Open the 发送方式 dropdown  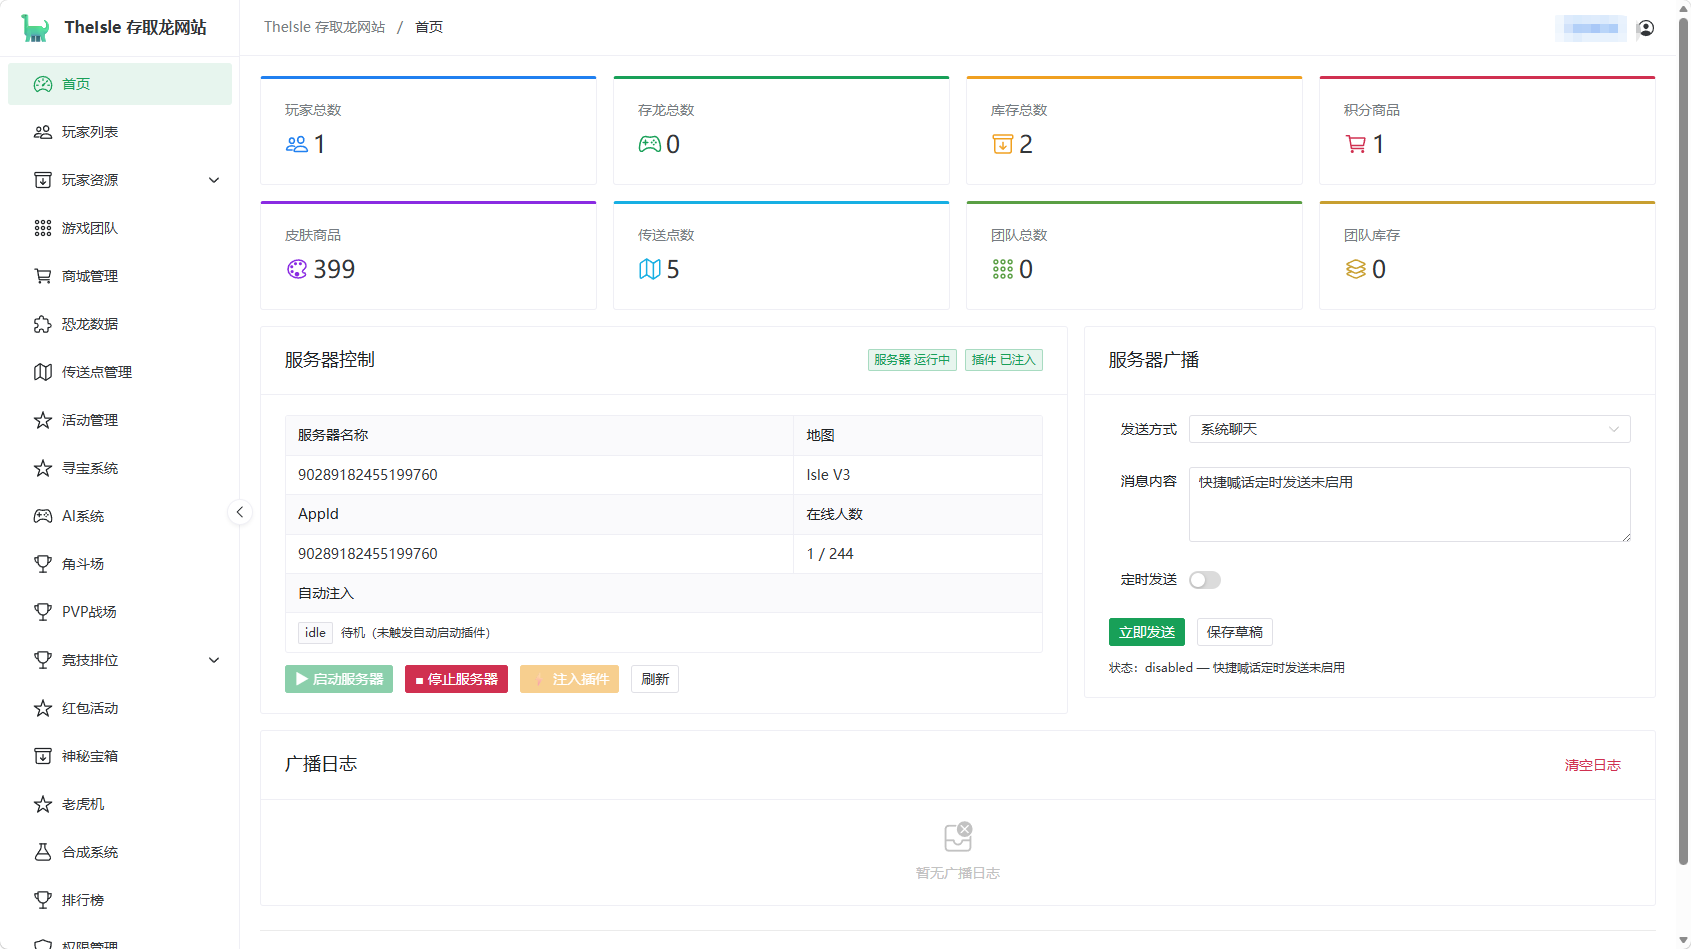point(1410,429)
